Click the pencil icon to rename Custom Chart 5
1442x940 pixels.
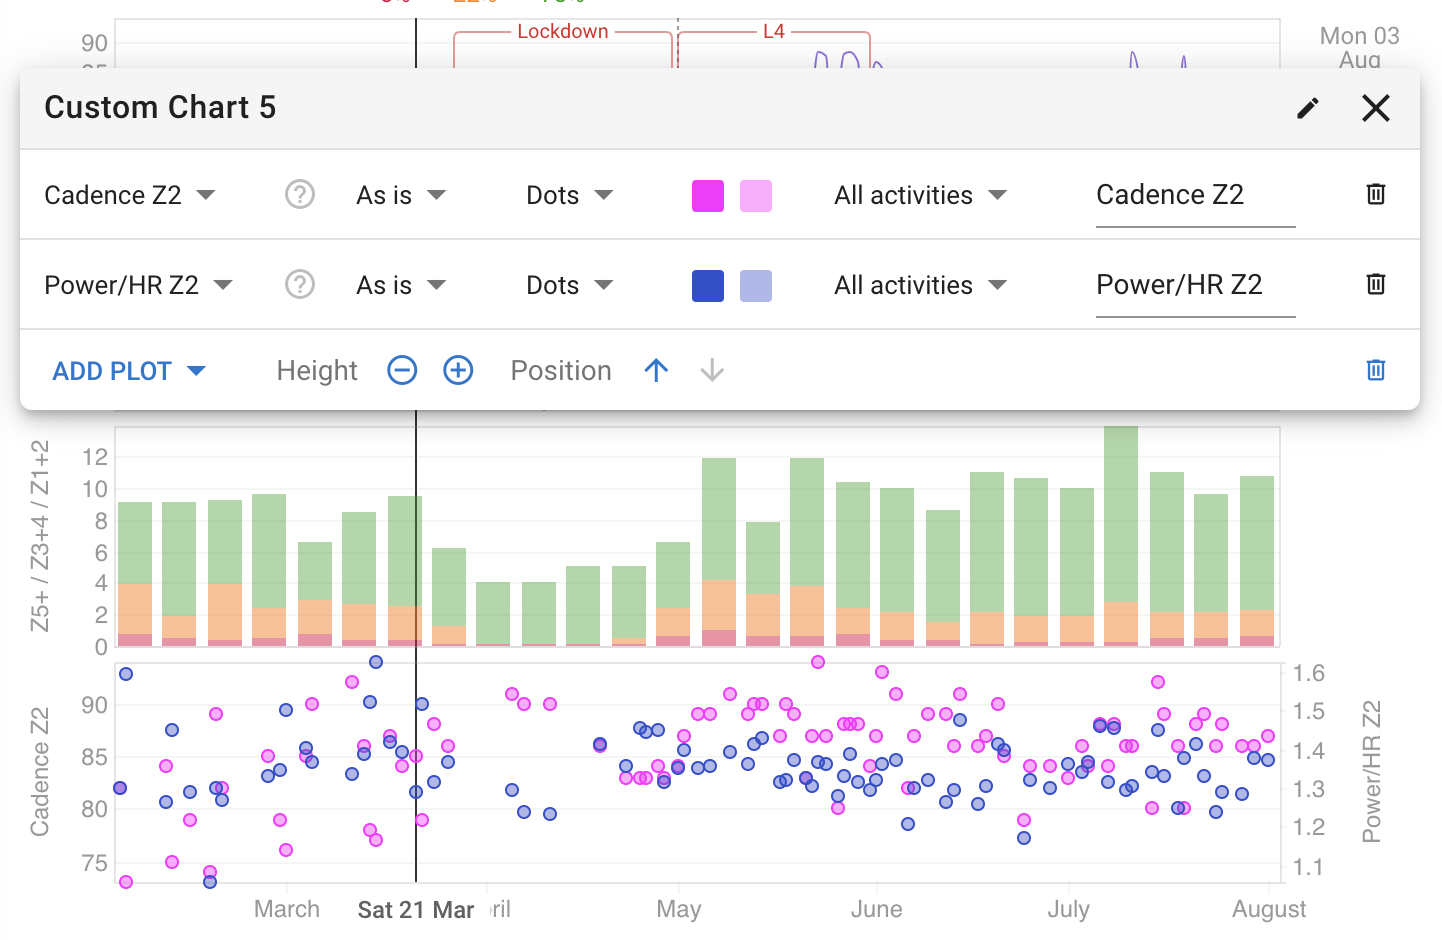point(1307,108)
